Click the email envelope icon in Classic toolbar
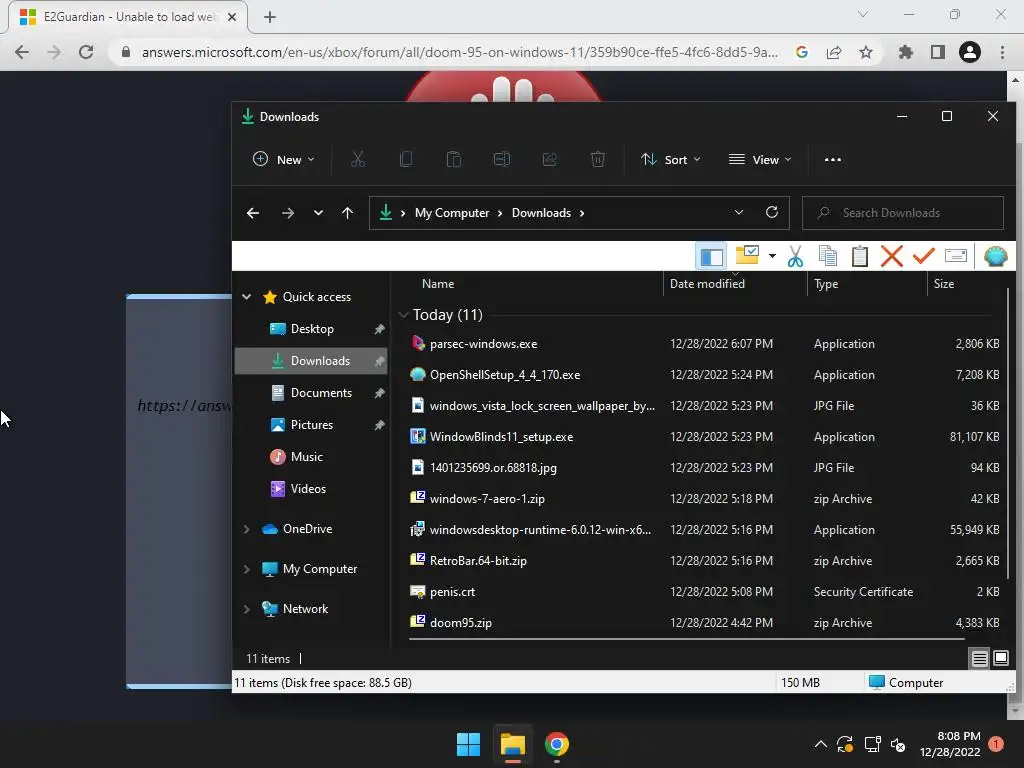The height and width of the screenshot is (768, 1024). [x=955, y=255]
